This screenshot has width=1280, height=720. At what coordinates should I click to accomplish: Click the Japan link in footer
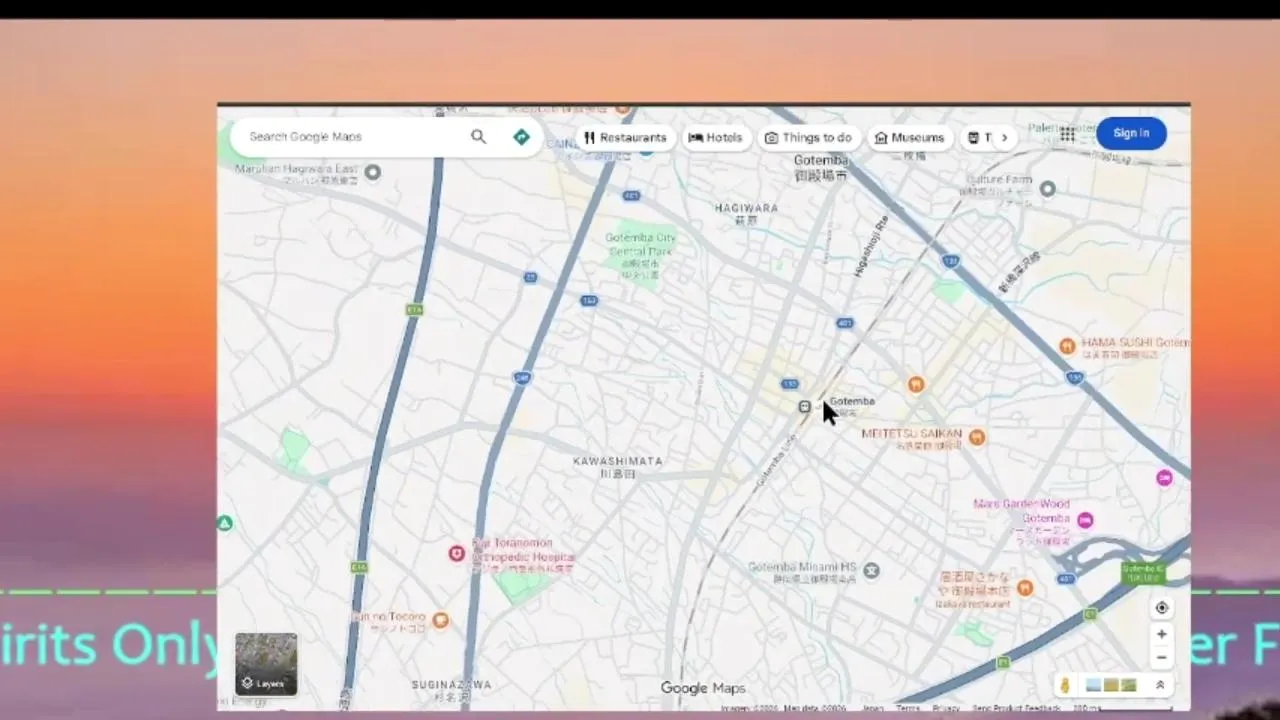873,708
